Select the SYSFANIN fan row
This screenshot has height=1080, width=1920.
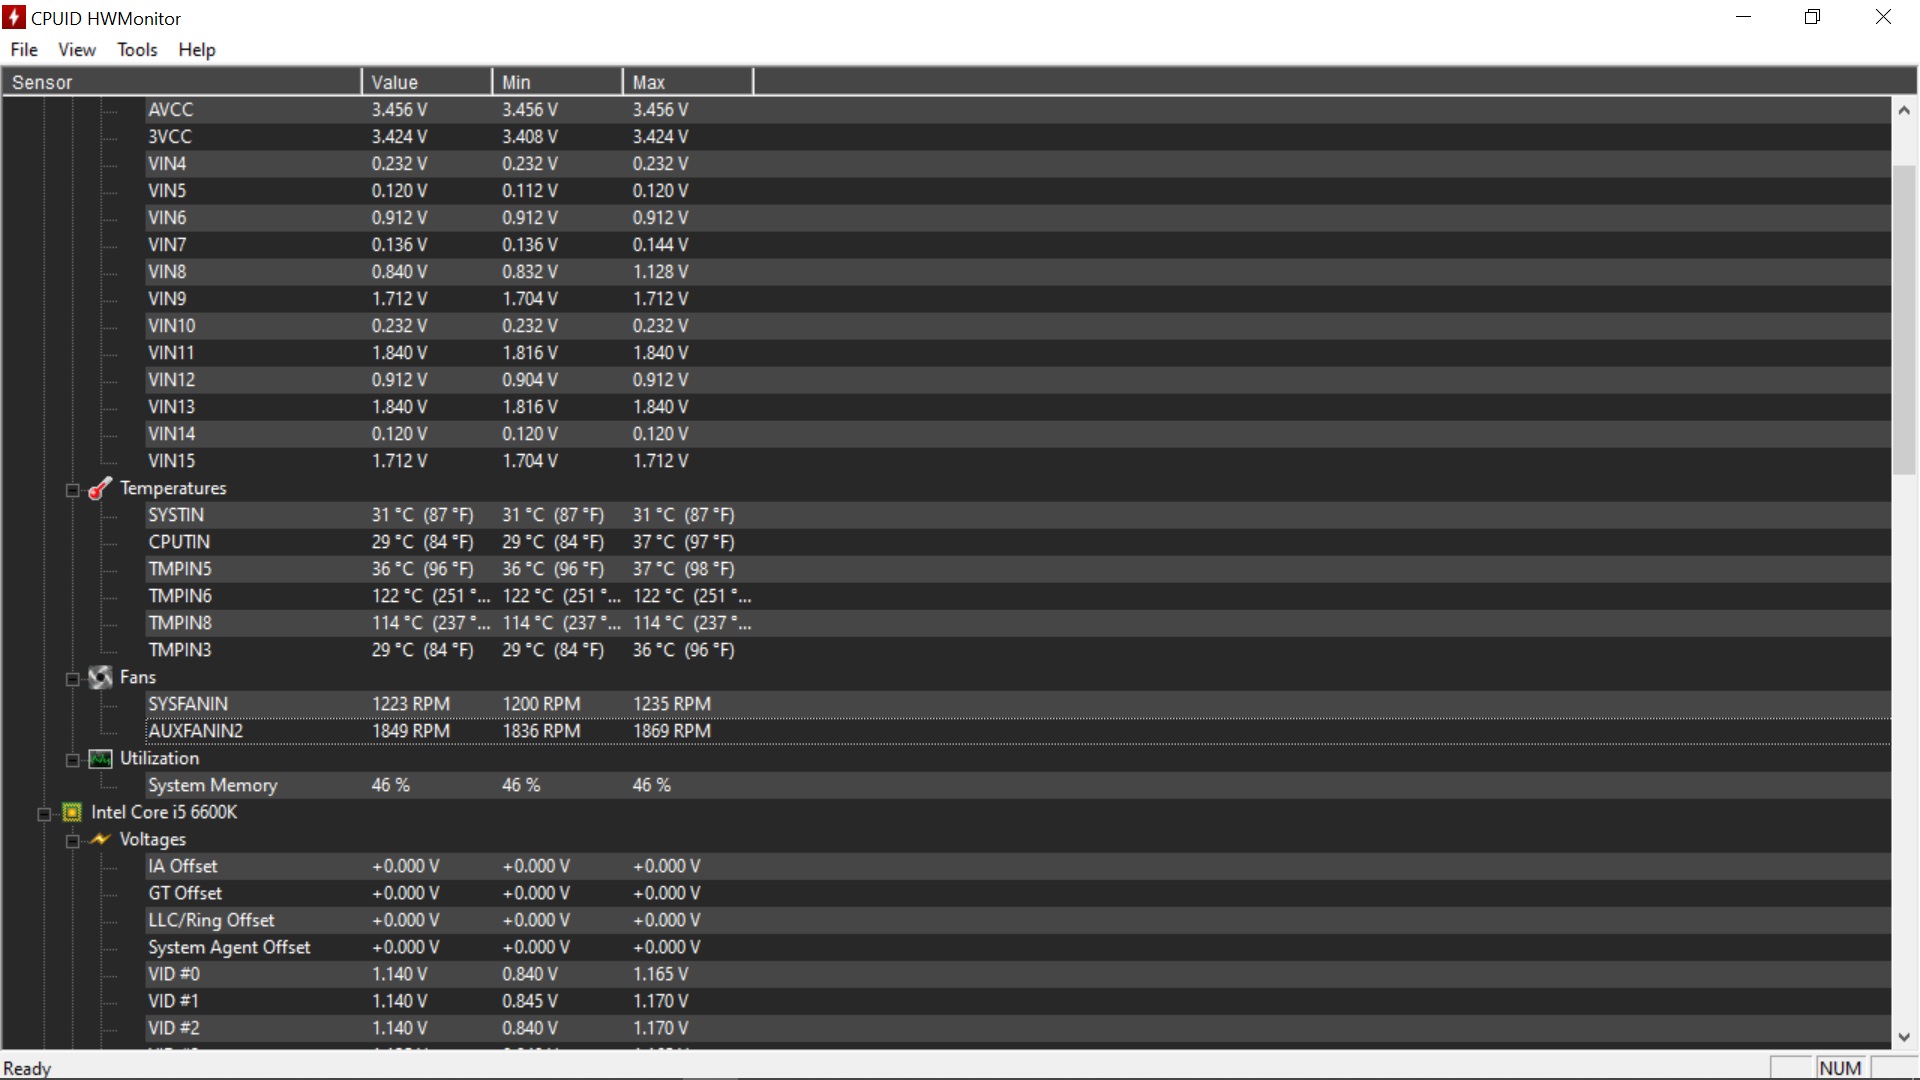click(188, 704)
